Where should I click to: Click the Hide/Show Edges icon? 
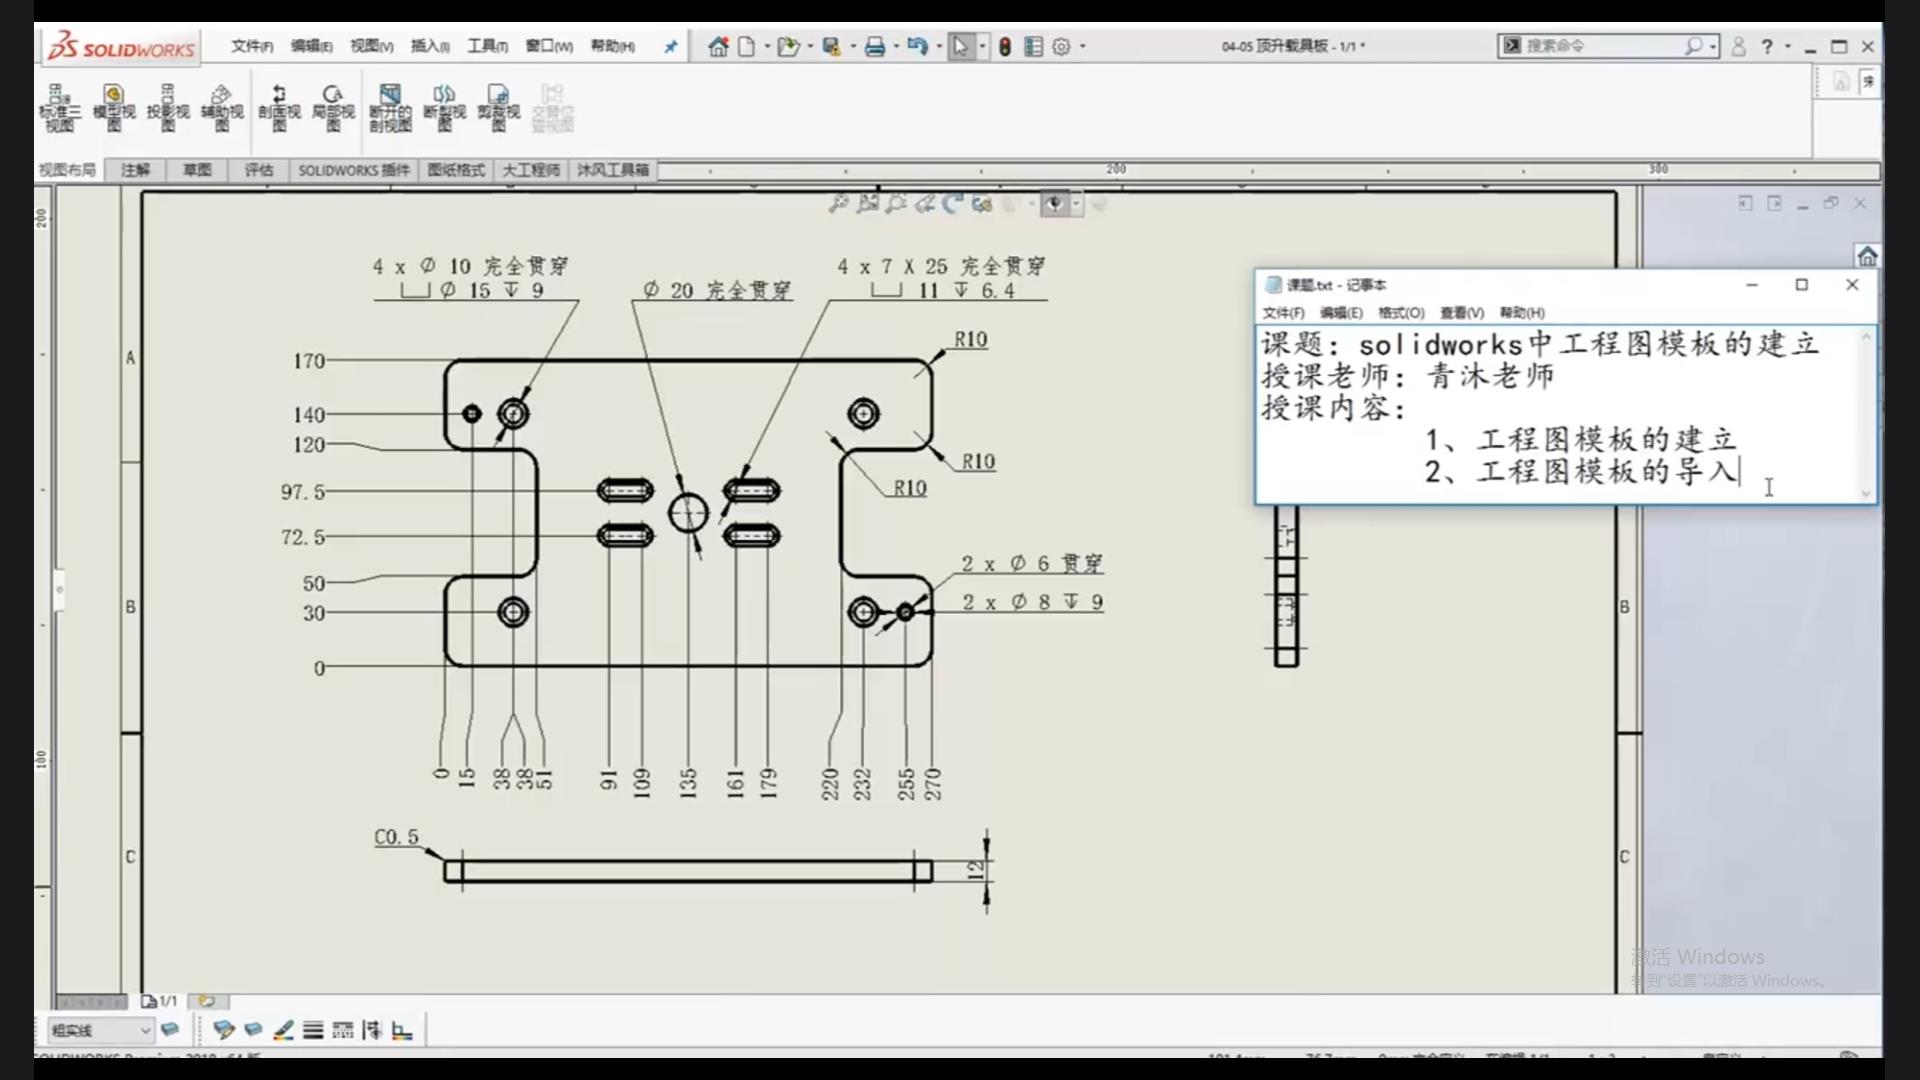pyautogui.click(x=372, y=1029)
